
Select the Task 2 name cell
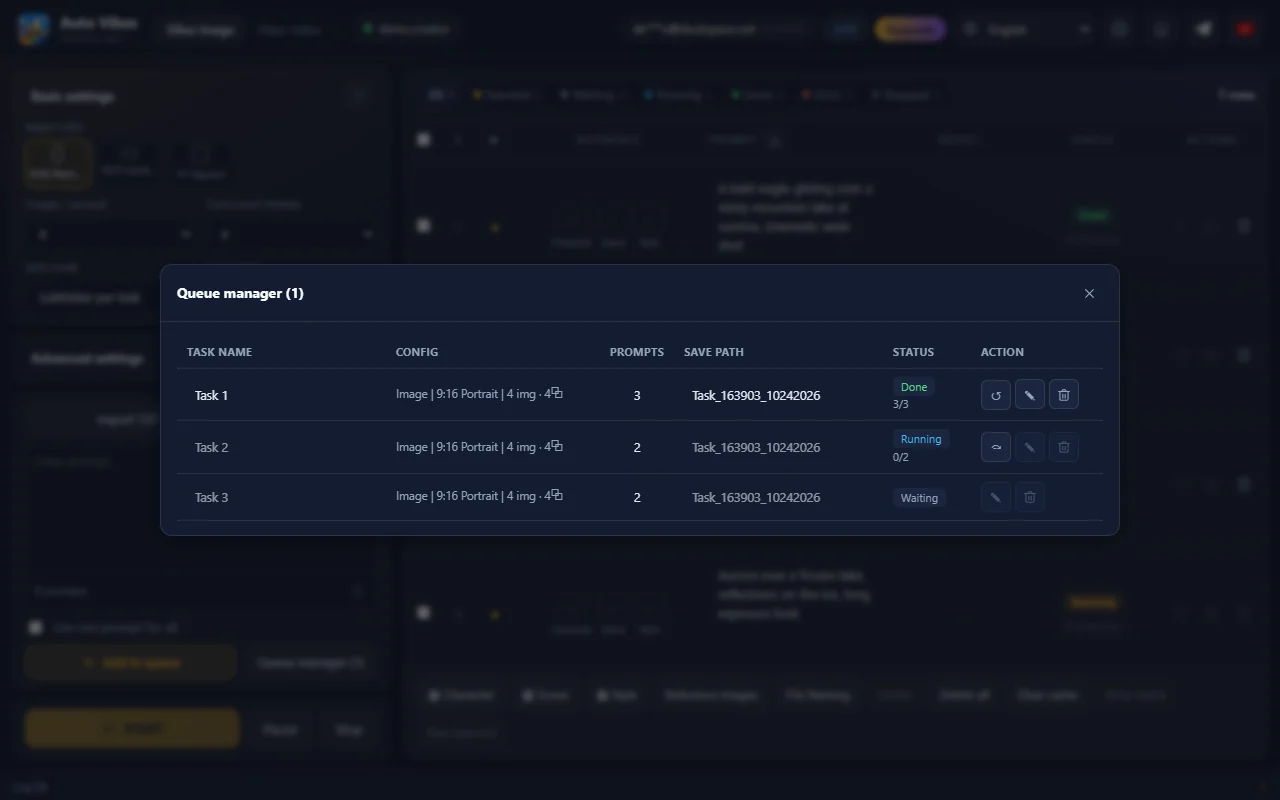coord(211,447)
